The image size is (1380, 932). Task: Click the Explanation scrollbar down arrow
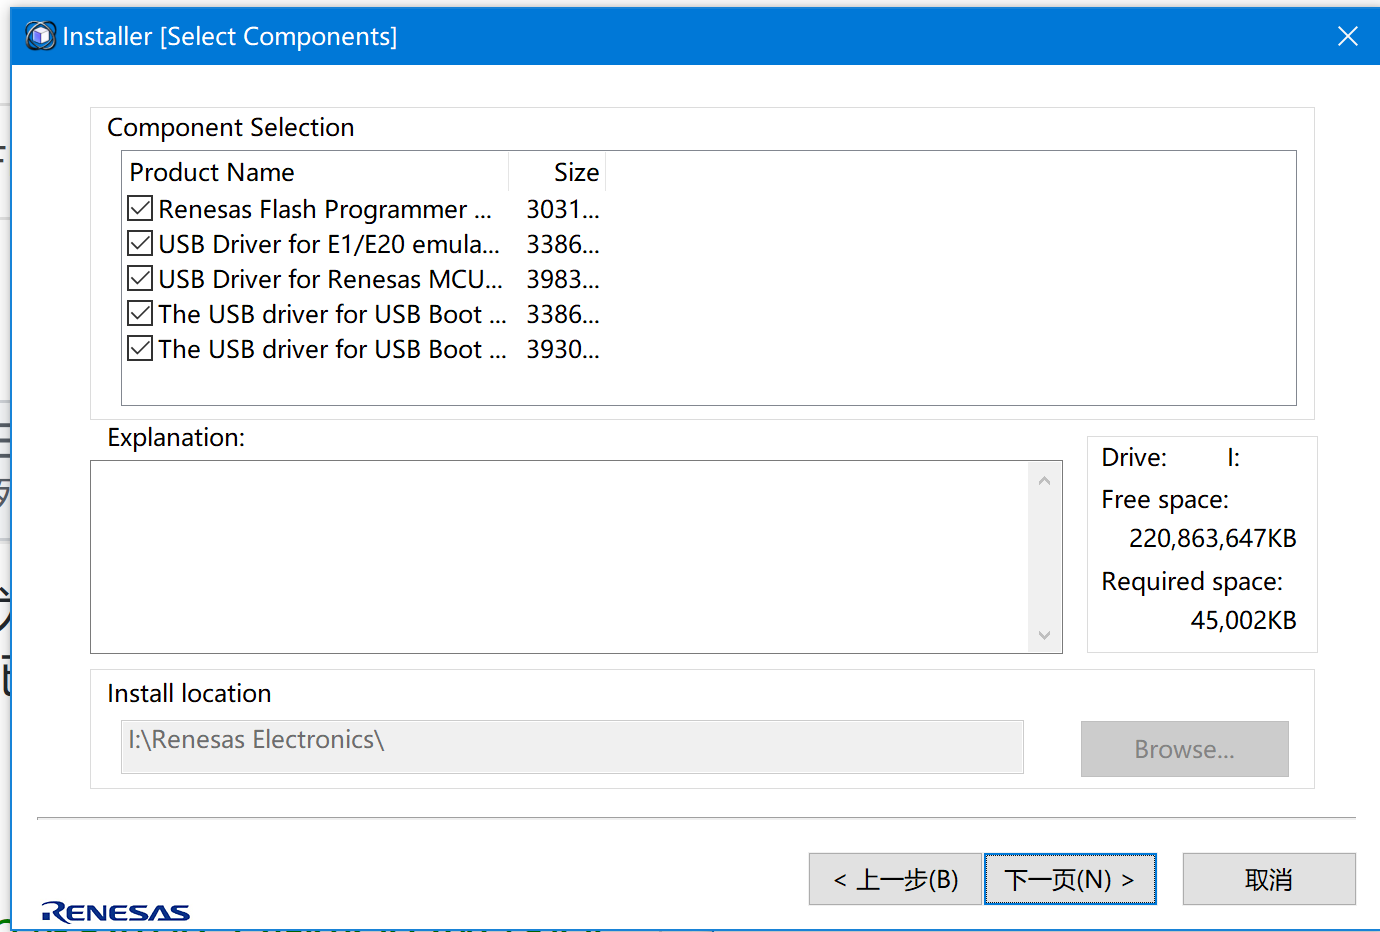click(x=1044, y=635)
